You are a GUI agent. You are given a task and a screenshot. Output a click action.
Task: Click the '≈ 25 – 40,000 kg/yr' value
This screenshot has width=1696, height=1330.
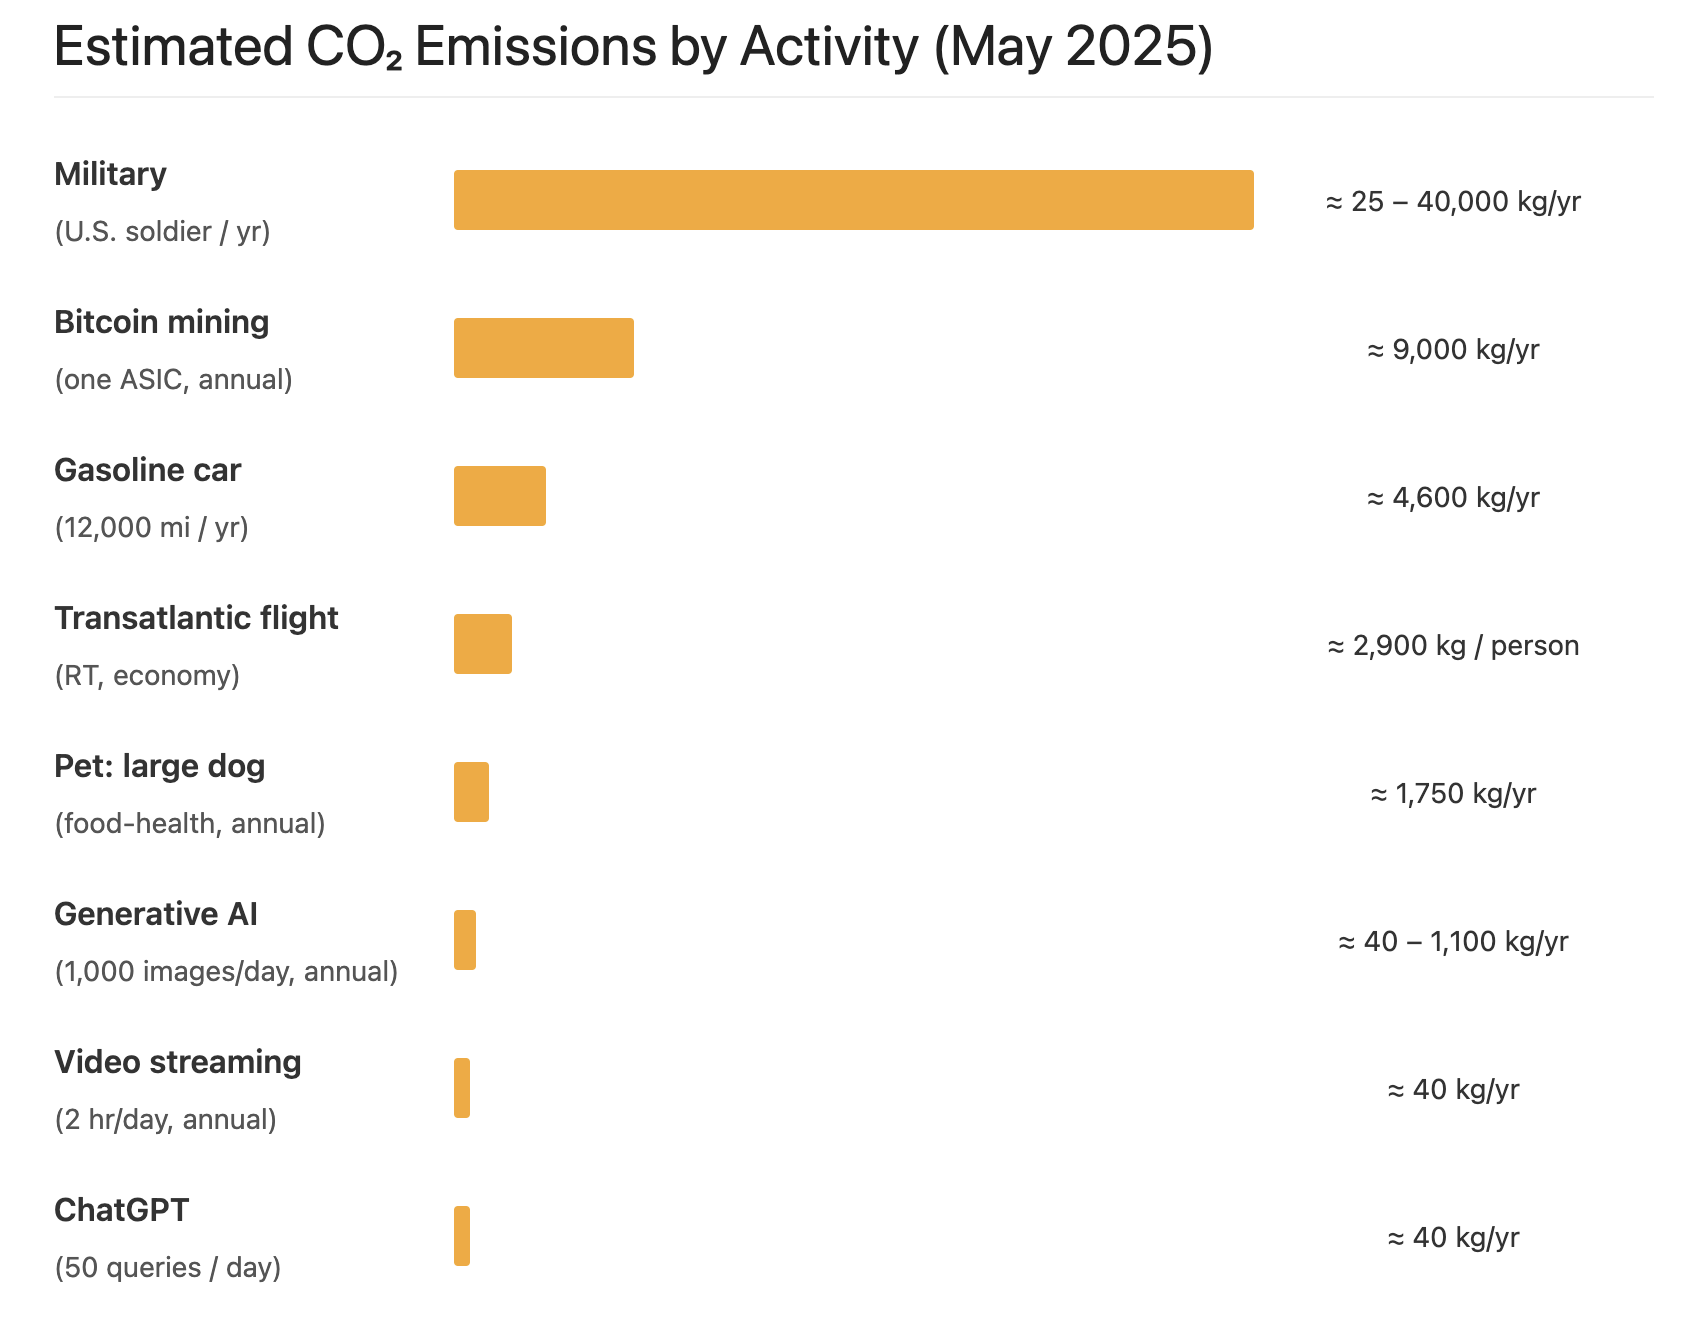pyautogui.click(x=1452, y=202)
